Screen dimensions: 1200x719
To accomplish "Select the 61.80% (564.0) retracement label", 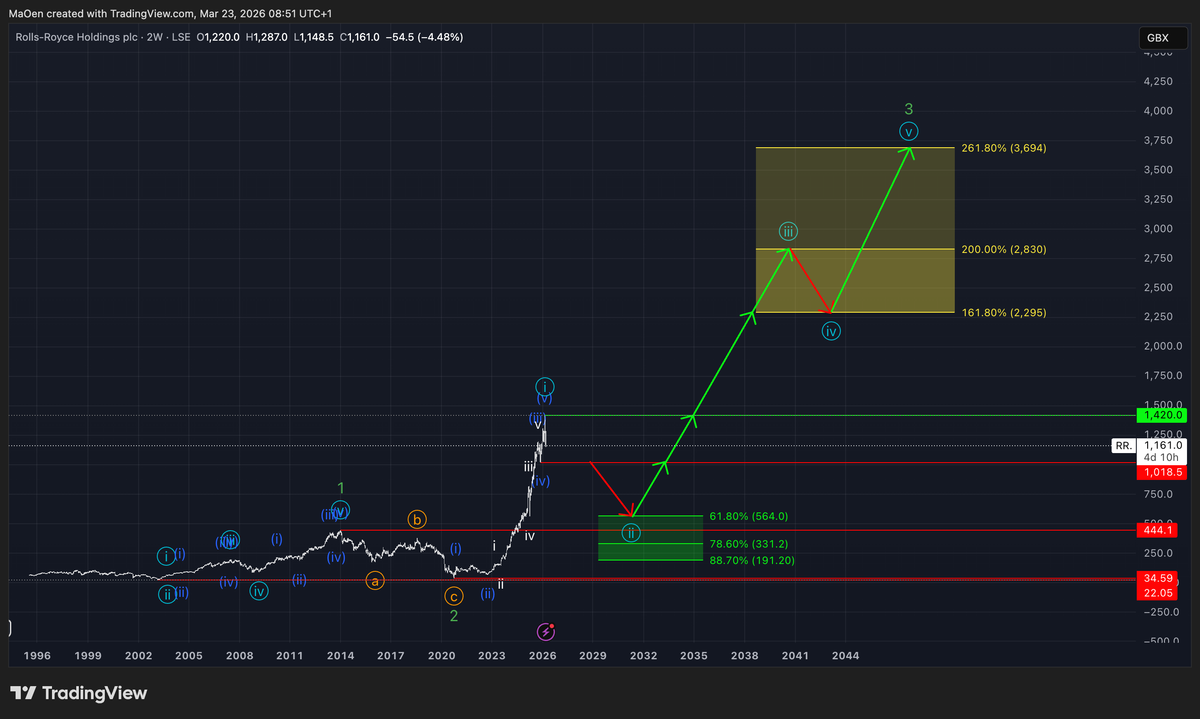I will tap(749, 516).
